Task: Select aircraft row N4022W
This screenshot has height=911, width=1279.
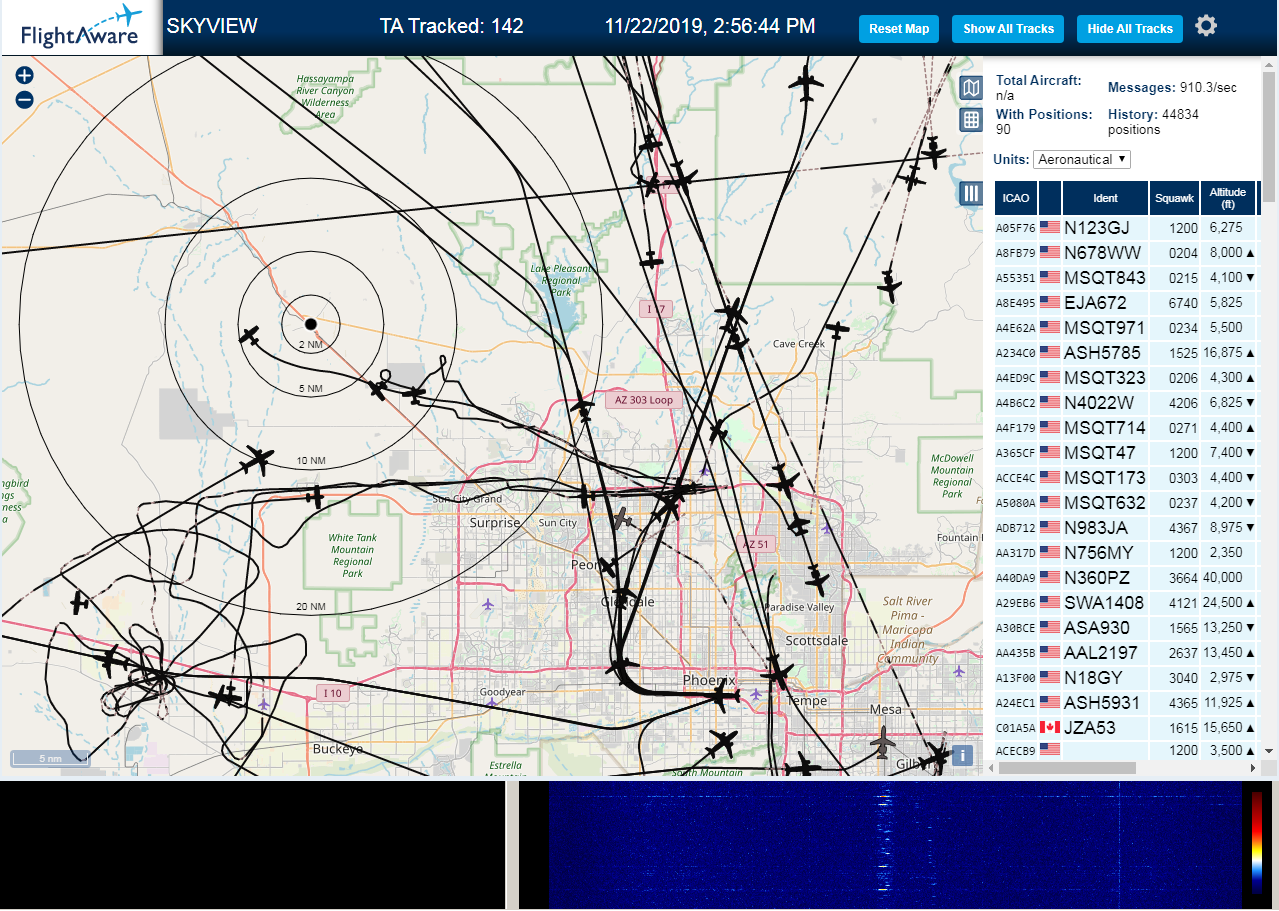Action: point(1127,402)
